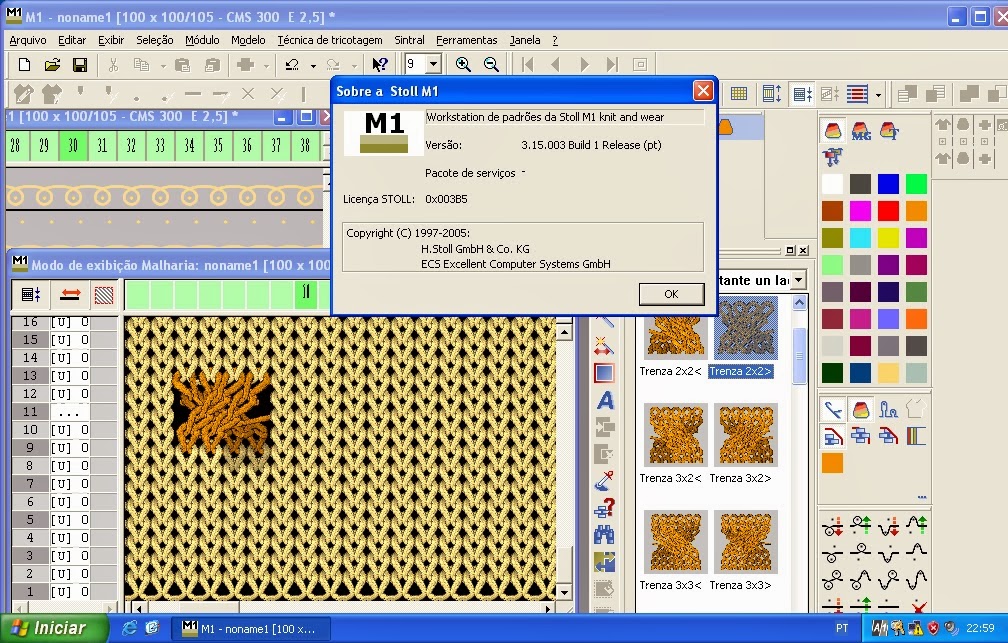
Task: Open the Editar menu
Action: (x=72, y=40)
